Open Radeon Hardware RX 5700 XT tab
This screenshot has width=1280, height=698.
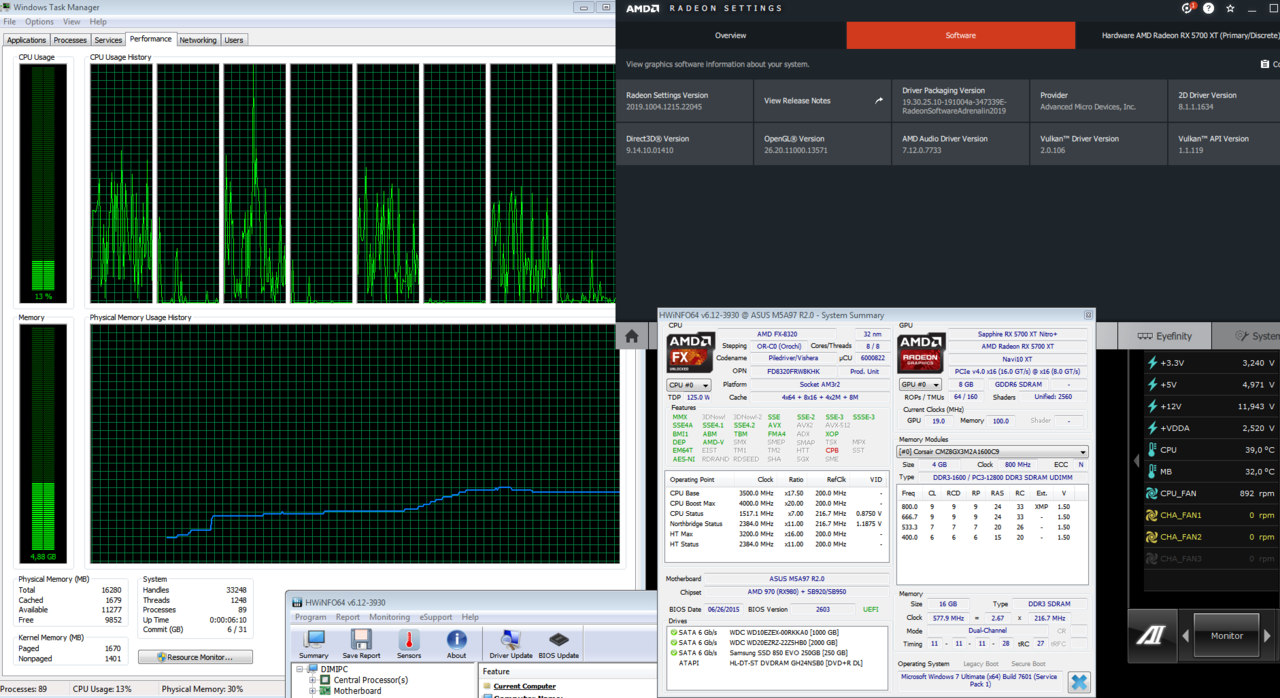(1178, 35)
